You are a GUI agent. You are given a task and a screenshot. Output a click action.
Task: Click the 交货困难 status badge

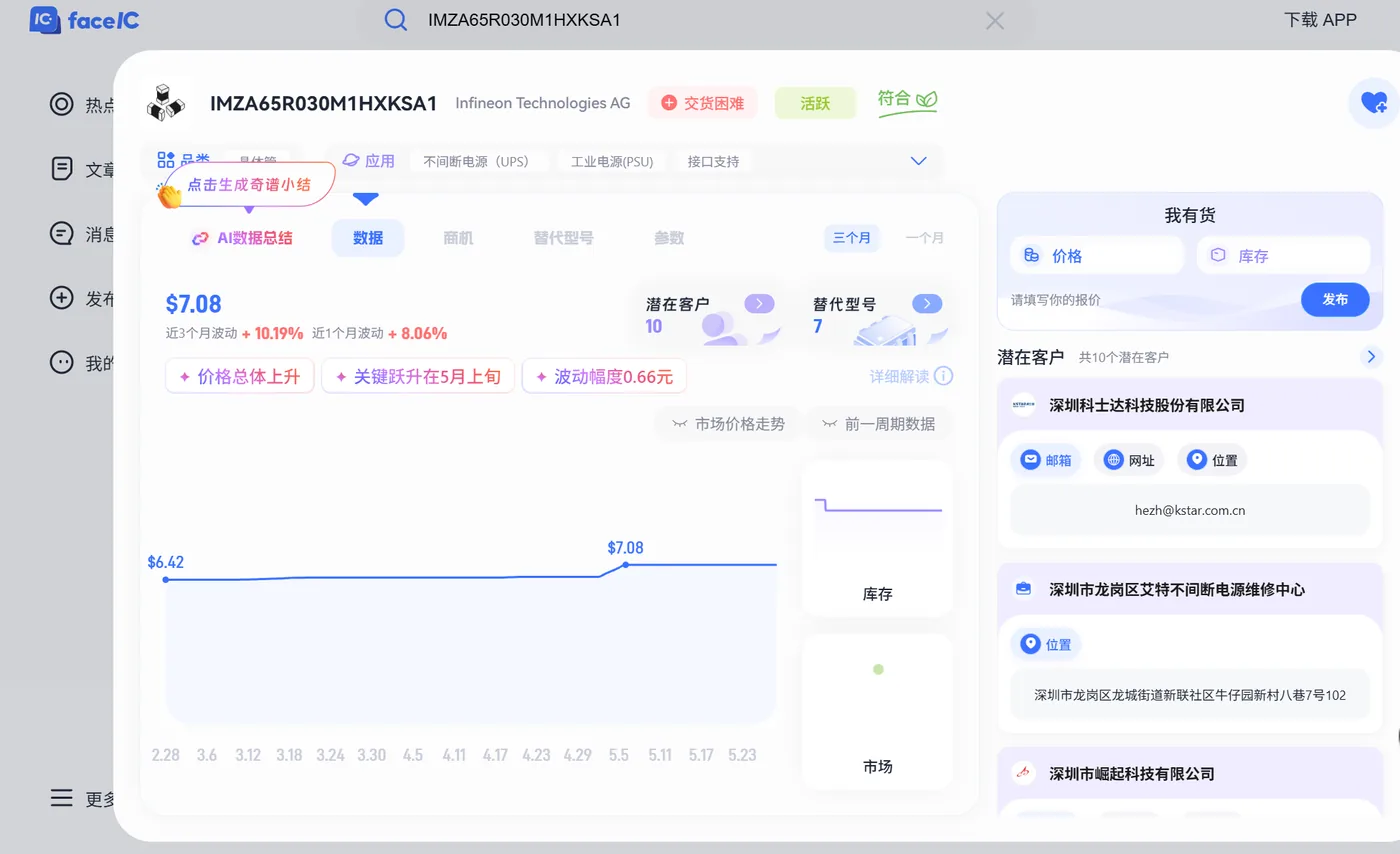702,103
